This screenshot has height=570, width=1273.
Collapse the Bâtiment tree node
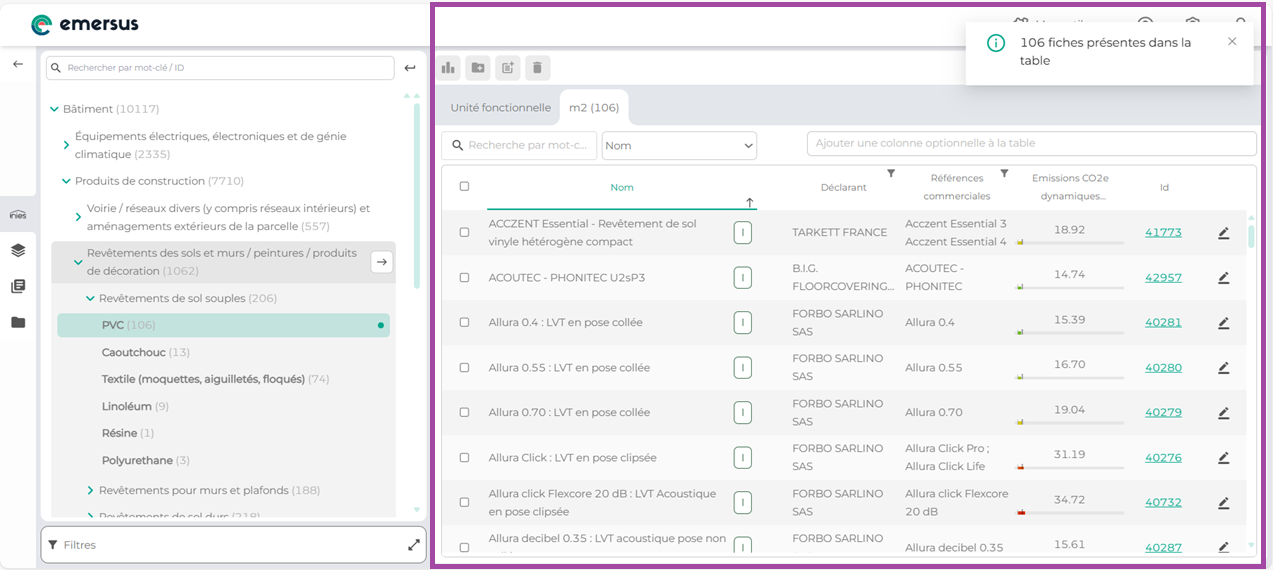pos(54,109)
